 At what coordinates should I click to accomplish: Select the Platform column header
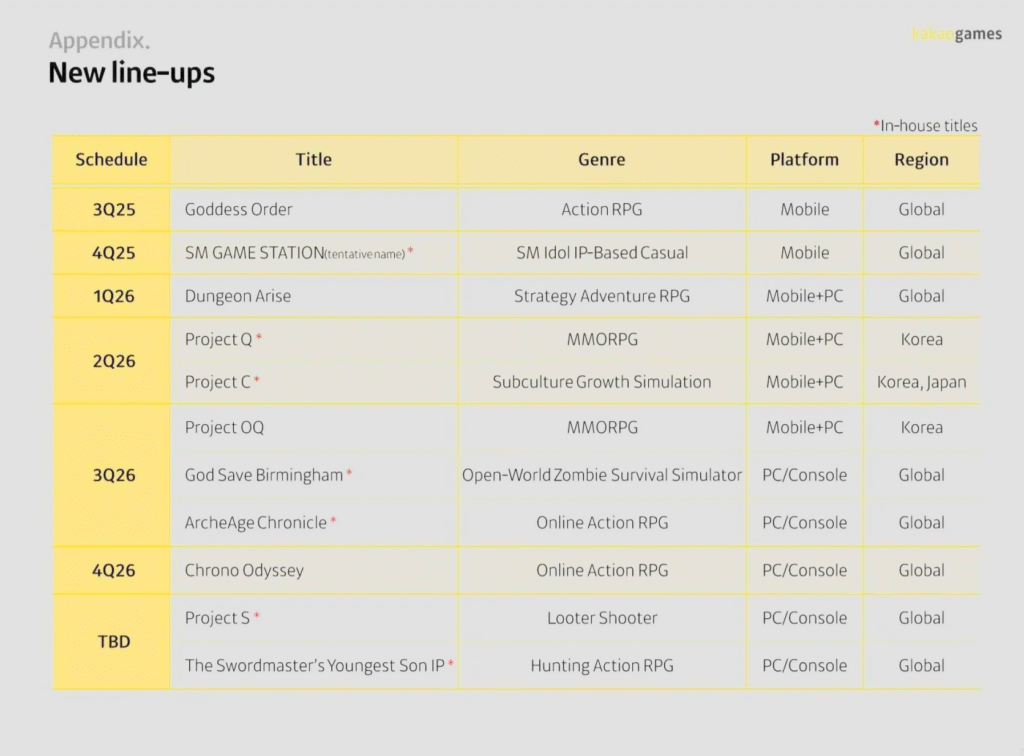(x=805, y=159)
